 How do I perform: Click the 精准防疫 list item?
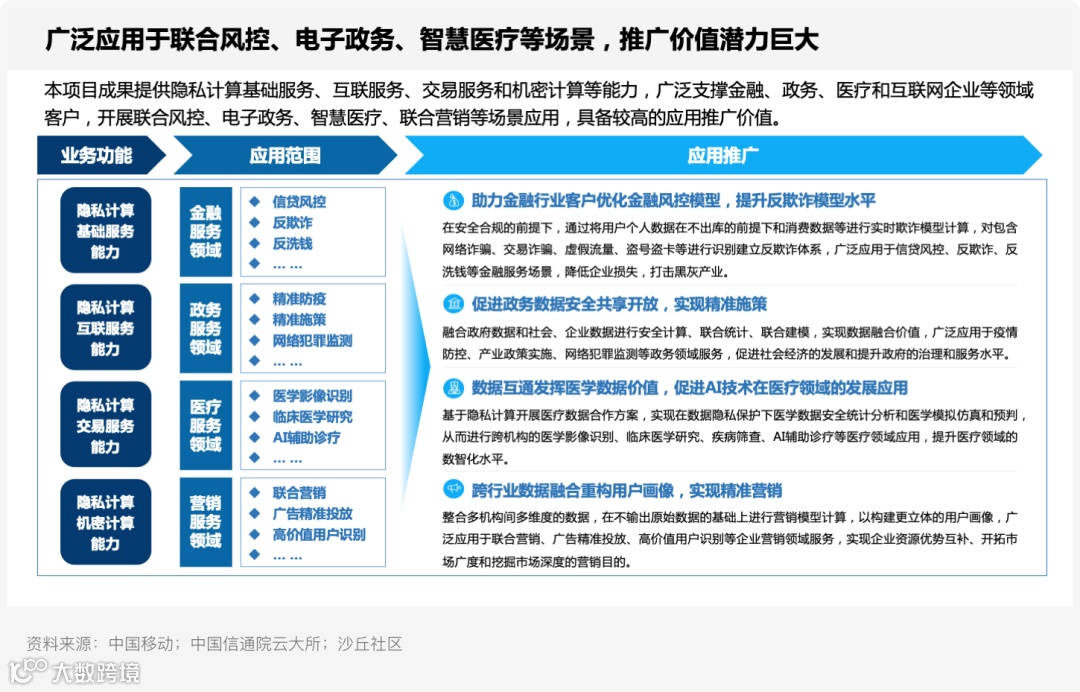(x=299, y=299)
